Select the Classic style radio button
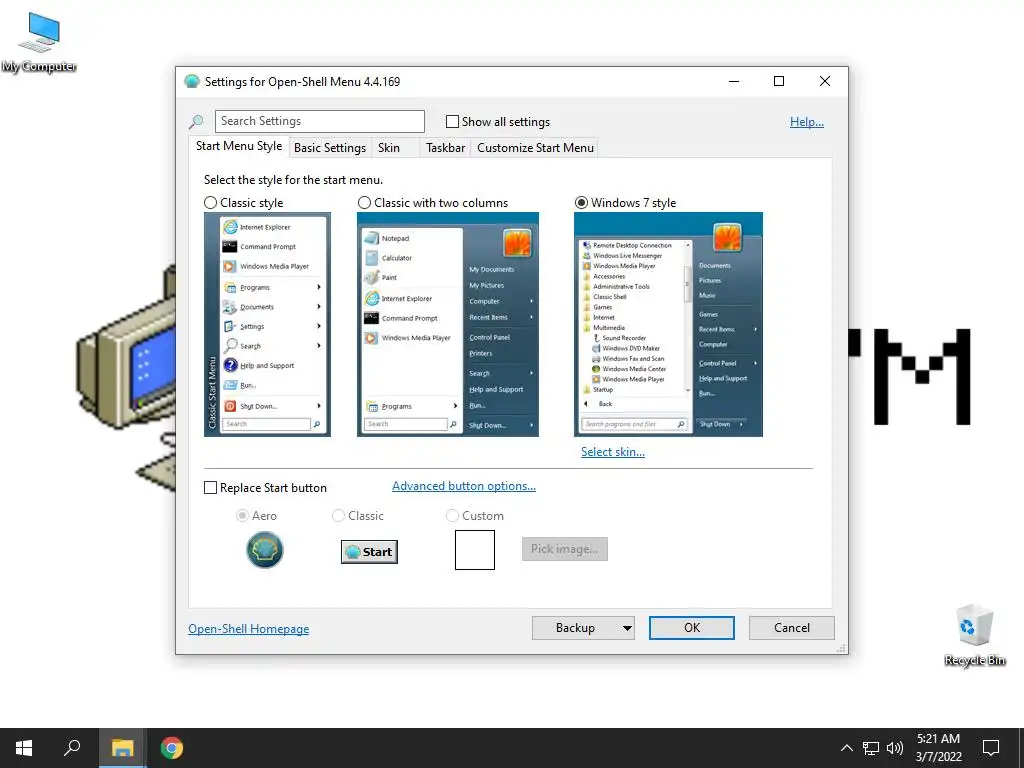 click(210, 202)
